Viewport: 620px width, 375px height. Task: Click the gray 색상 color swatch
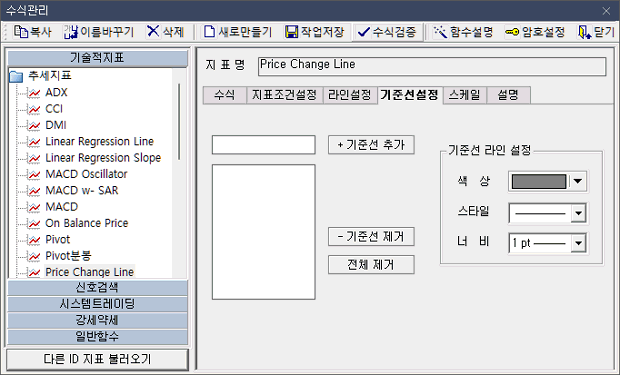point(539,182)
